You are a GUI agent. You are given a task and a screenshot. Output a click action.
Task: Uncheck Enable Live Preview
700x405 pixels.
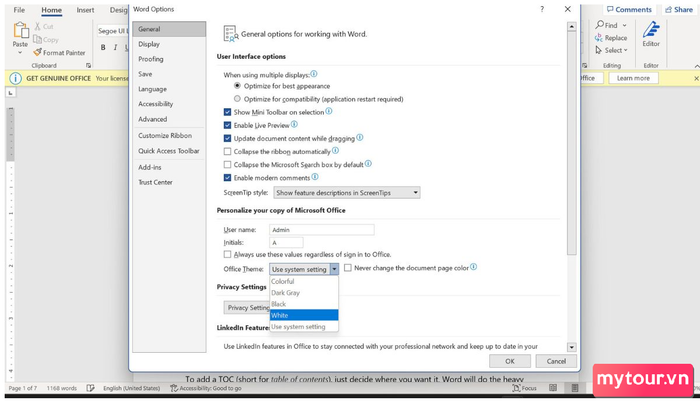click(228, 125)
